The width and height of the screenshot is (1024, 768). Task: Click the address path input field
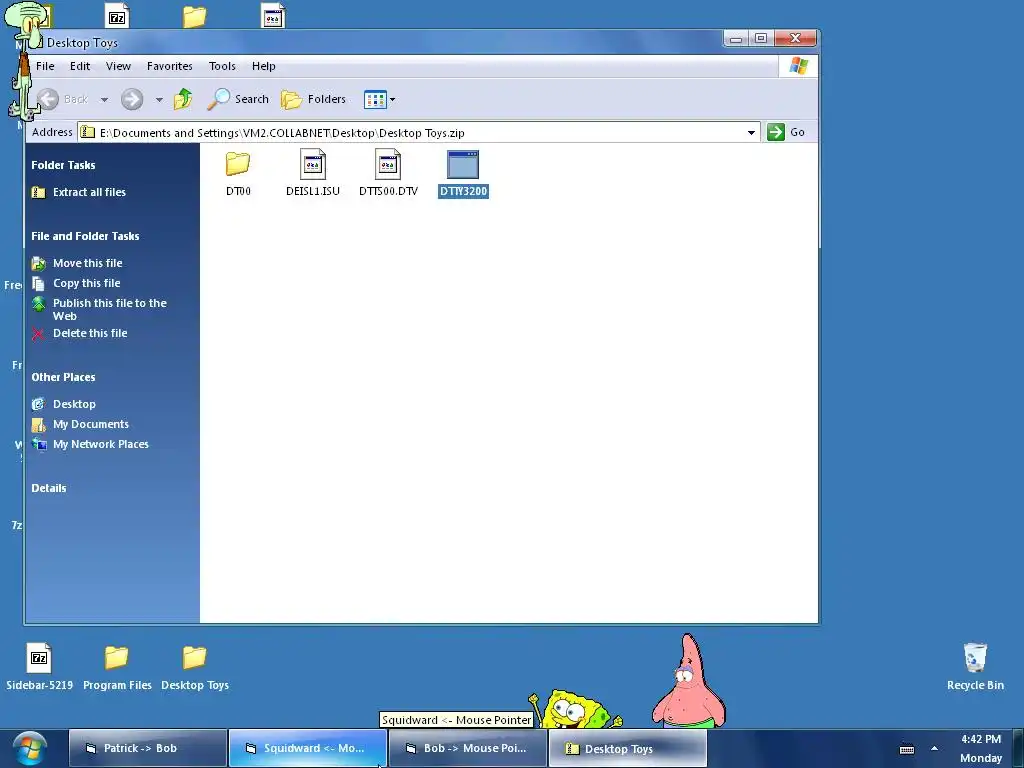(x=418, y=133)
